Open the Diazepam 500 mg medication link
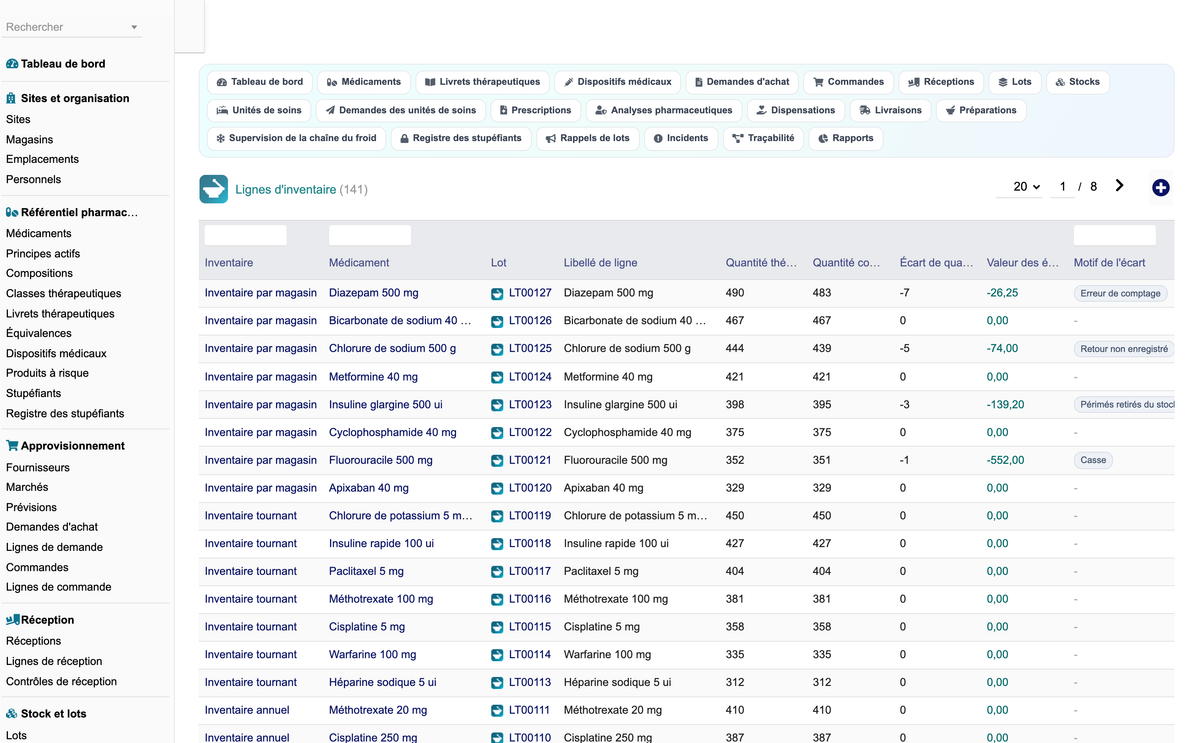The width and height of the screenshot is (1200, 743). pyautogui.click(x=374, y=293)
